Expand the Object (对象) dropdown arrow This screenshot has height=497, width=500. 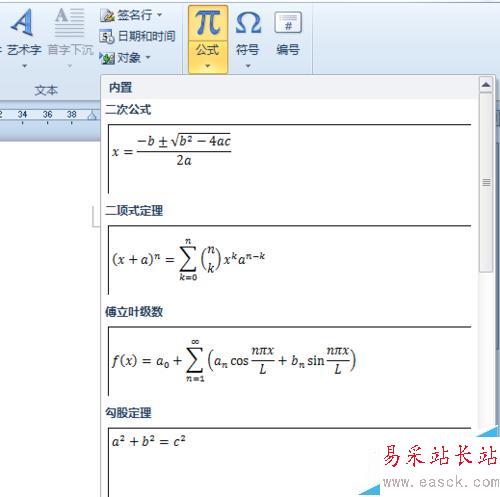click(x=148, y=58)
